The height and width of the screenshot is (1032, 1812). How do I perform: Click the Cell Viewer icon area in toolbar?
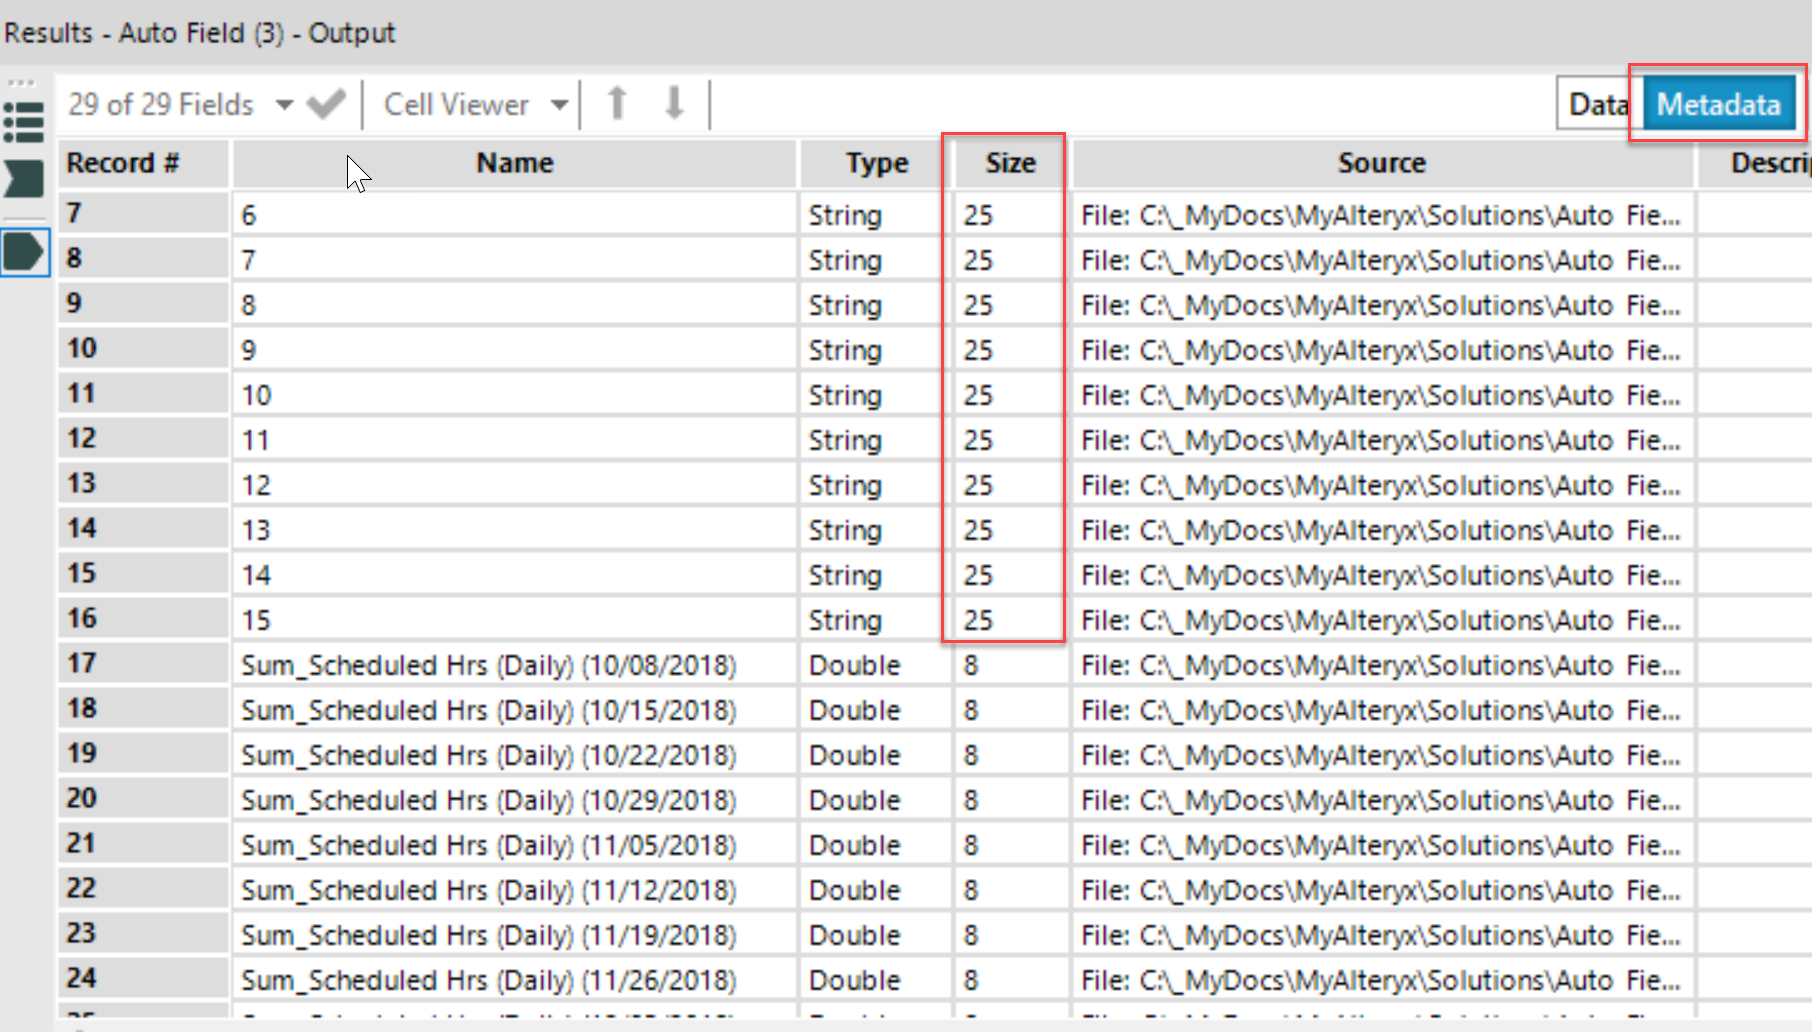(455, 103)
